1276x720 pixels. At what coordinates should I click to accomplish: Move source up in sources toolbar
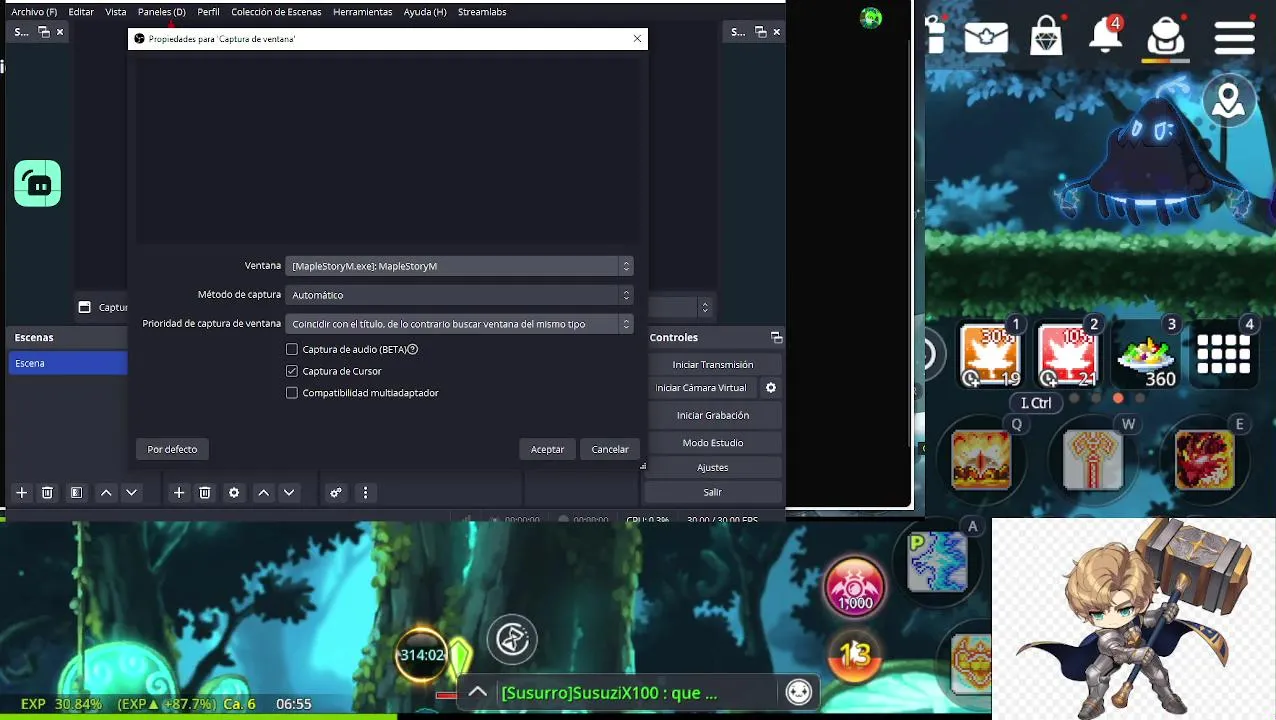pos(263,493)
